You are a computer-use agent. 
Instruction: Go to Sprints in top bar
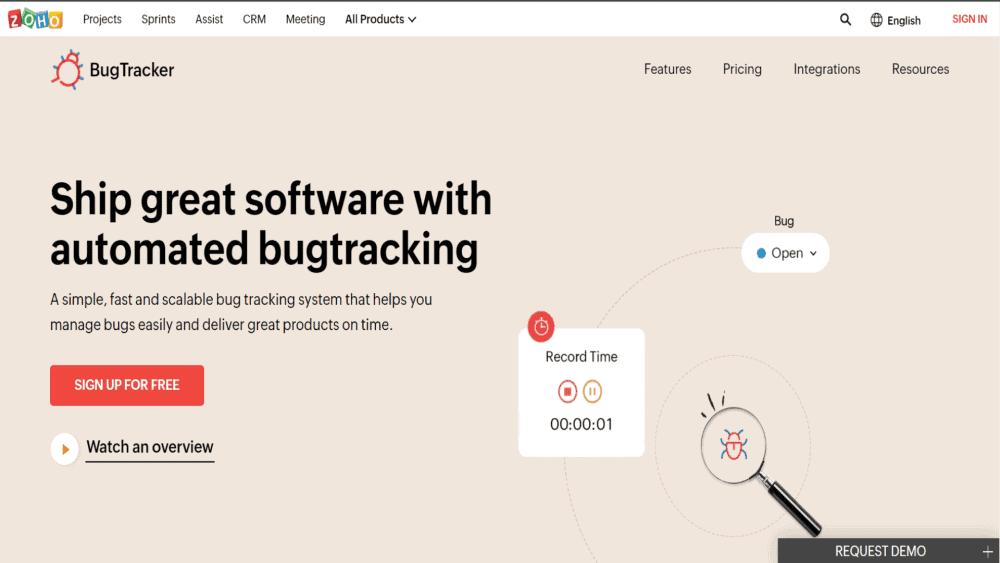pyautogui.click(x=158, y=19)
